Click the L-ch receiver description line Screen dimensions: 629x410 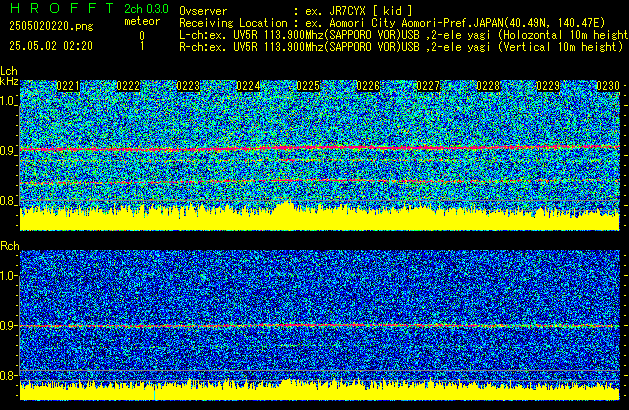(x=404, y=35)
